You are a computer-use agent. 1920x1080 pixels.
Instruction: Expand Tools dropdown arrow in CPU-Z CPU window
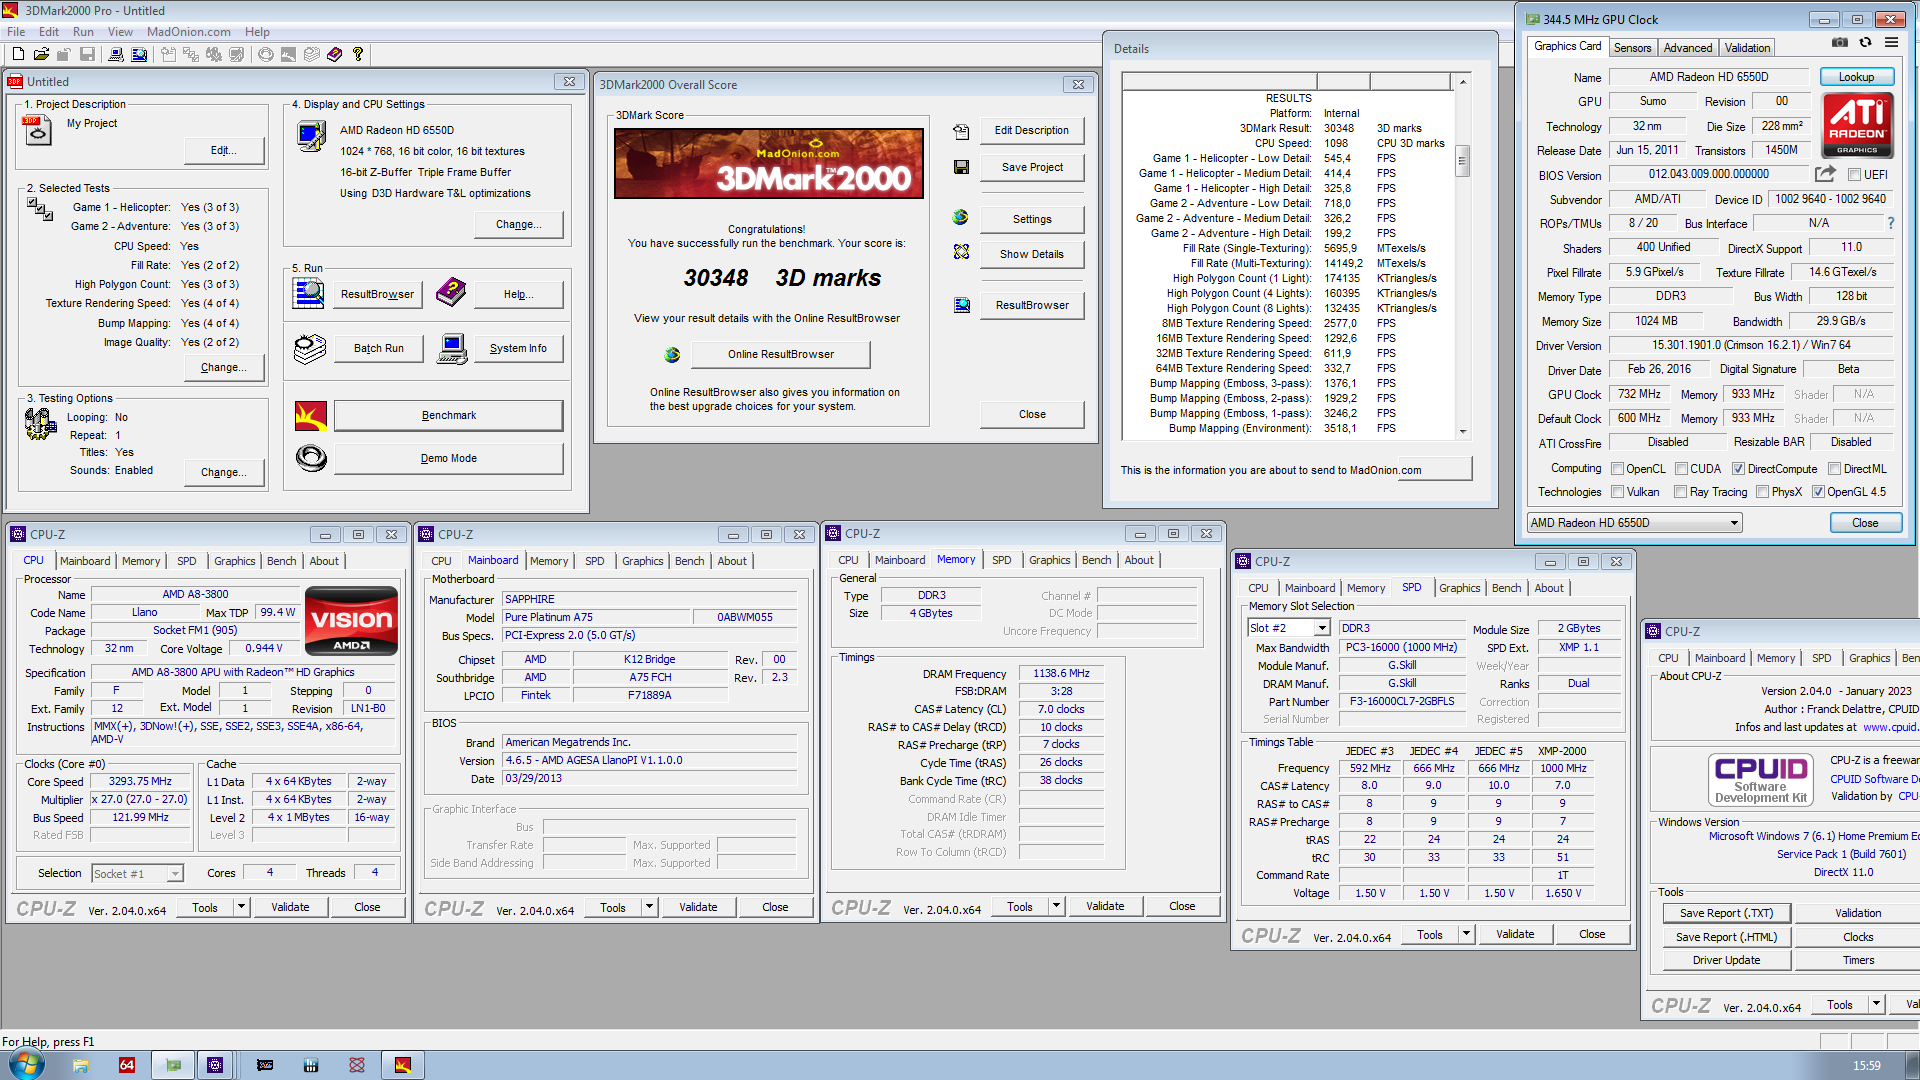(x=240, y=907)
